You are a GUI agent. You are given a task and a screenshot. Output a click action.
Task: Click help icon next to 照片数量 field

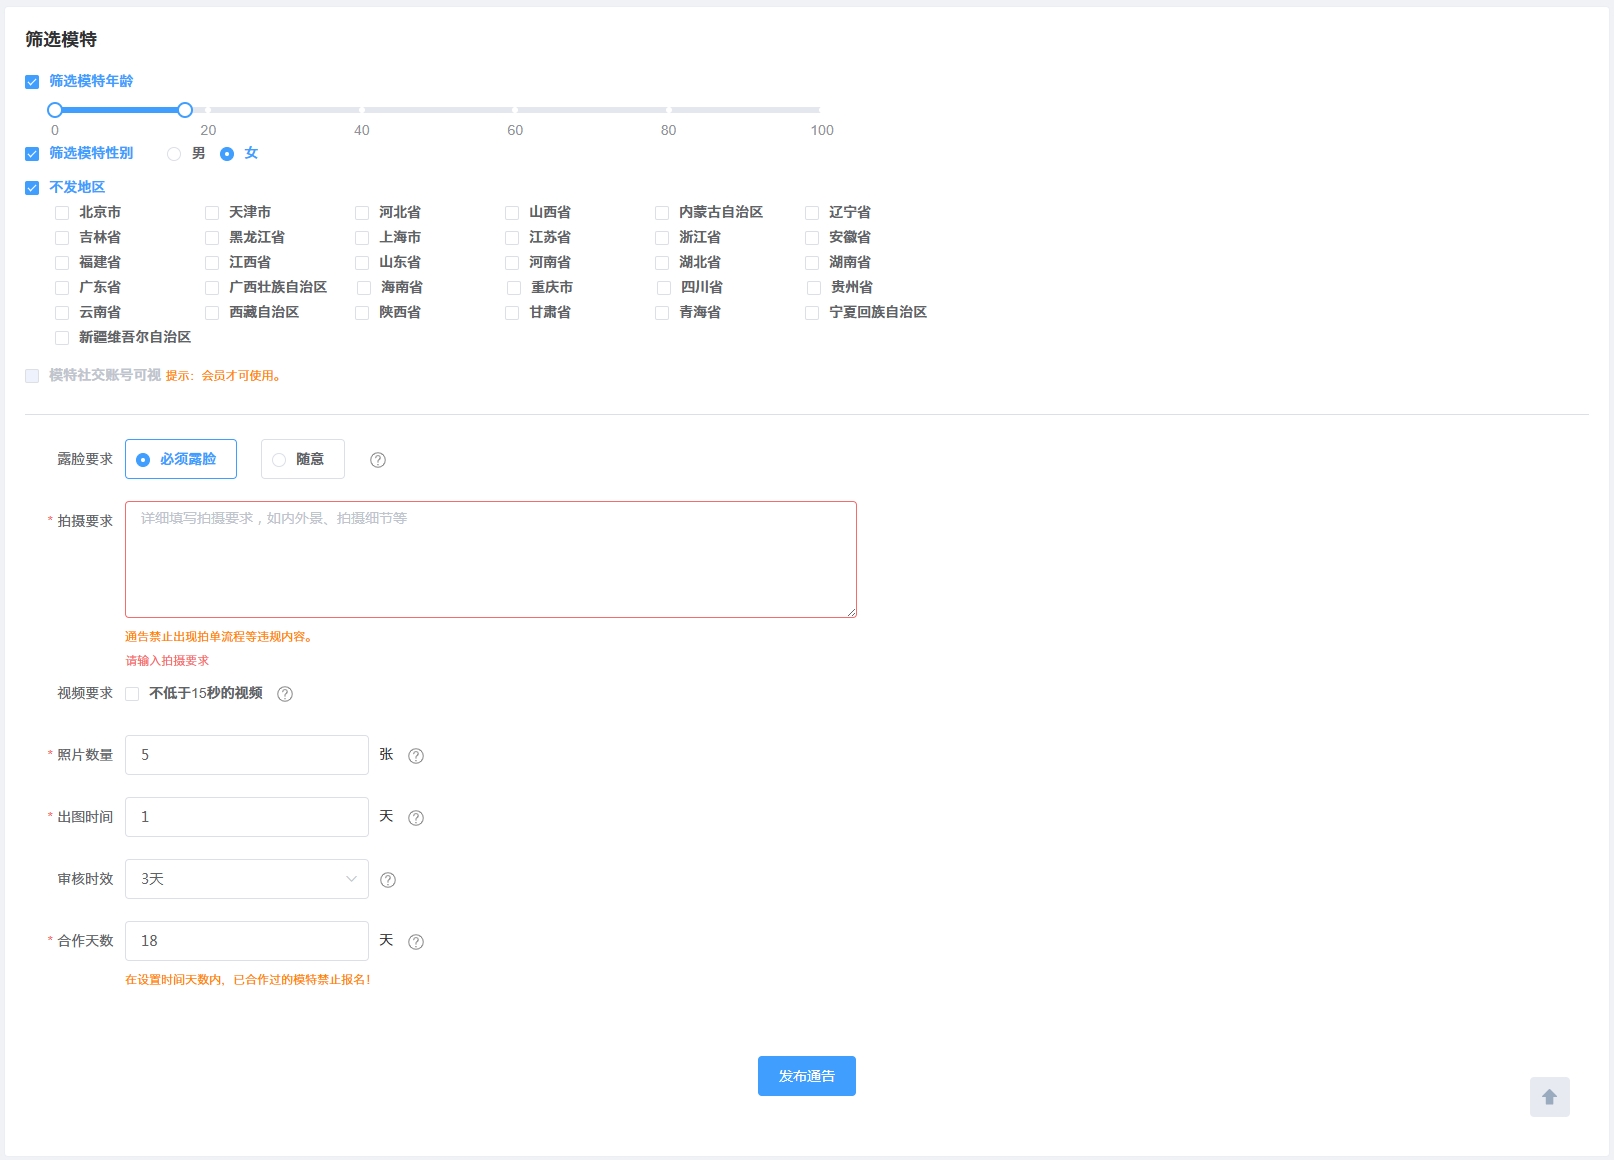coord(416,756)
